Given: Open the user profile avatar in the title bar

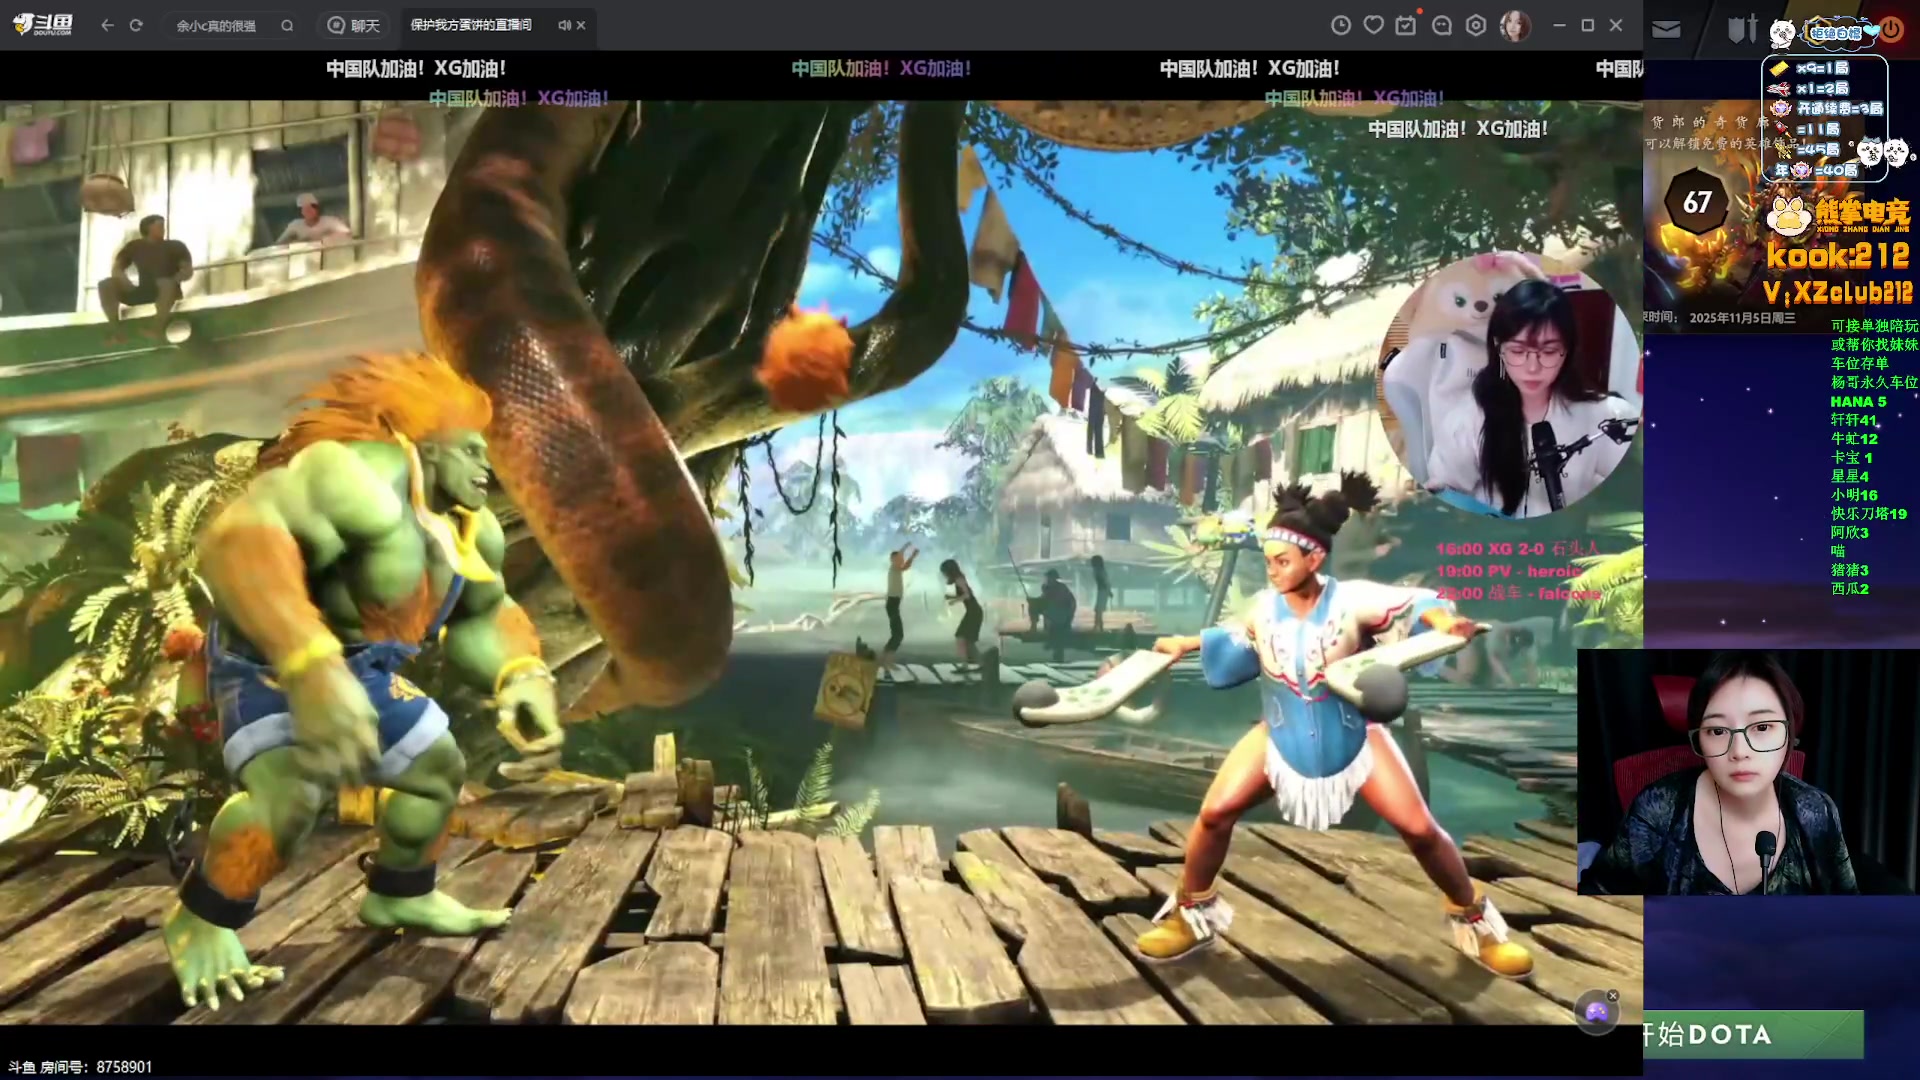Looking at the screenshot, I should click(x=1515, y=25).
